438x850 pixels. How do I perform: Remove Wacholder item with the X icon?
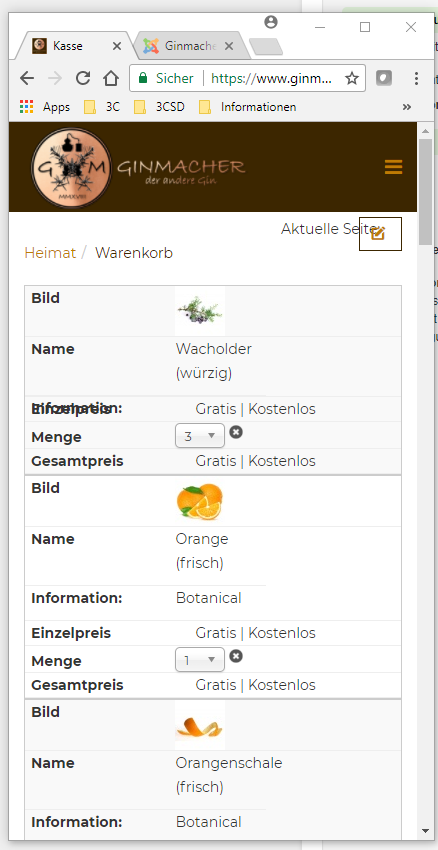click(x=236, y=432)
